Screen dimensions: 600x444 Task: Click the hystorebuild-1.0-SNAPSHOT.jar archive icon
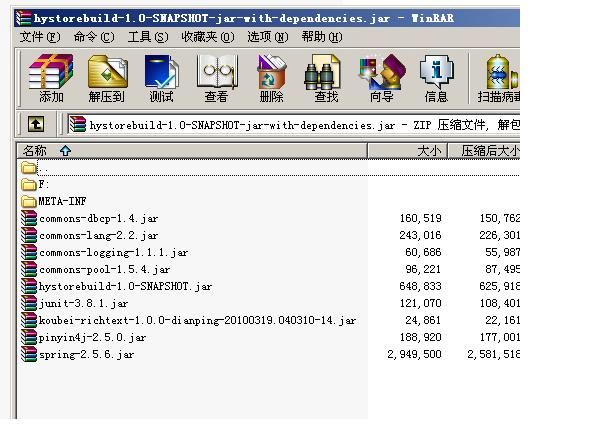click(x=29, y=286)
